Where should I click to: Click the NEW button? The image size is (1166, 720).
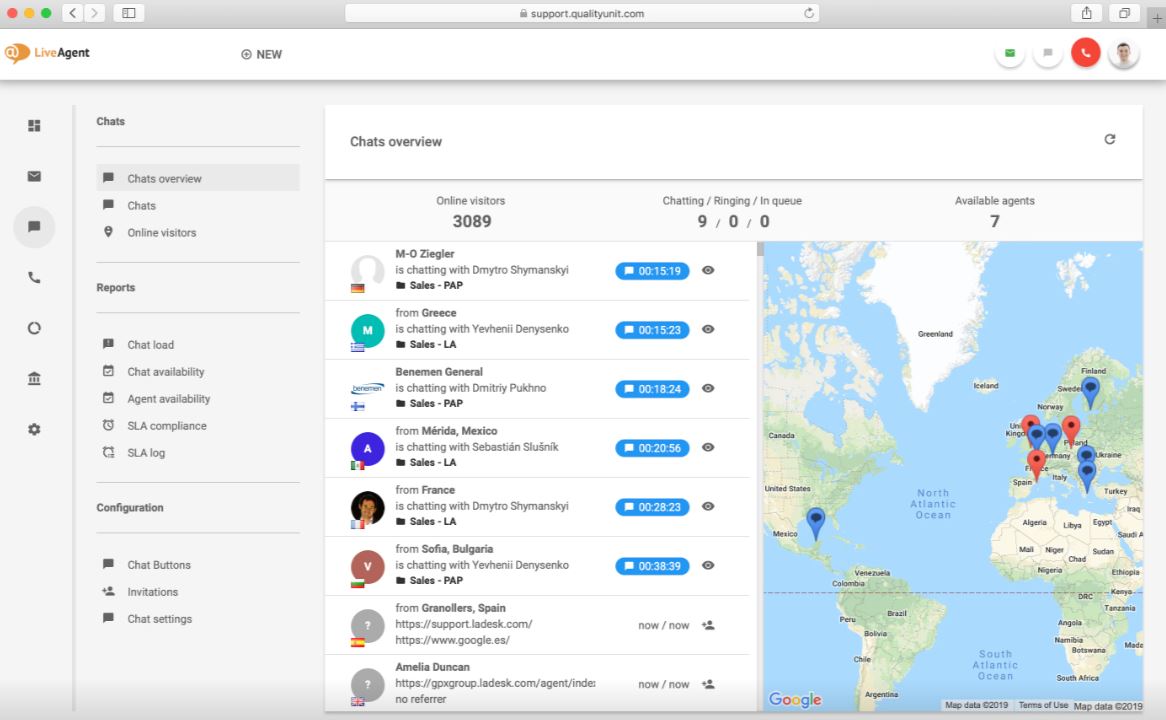pyautogui.click(x=262, y=54)
